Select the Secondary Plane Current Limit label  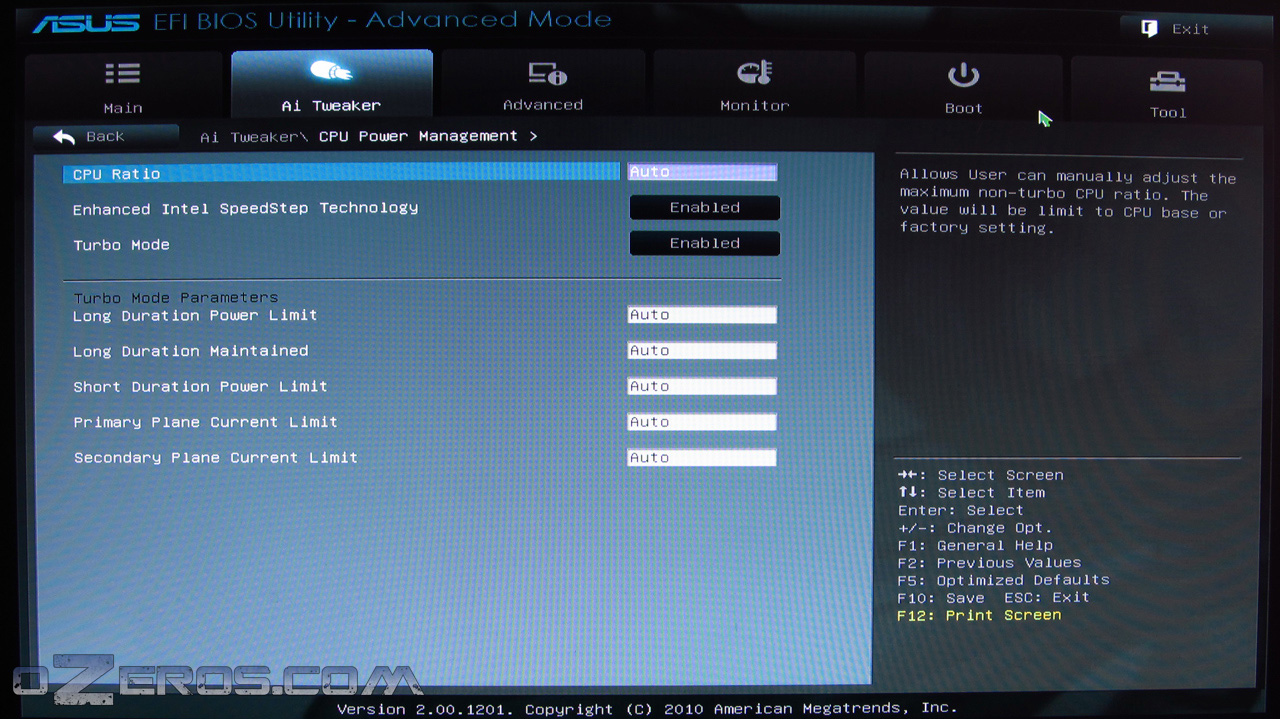pos(215,458)
